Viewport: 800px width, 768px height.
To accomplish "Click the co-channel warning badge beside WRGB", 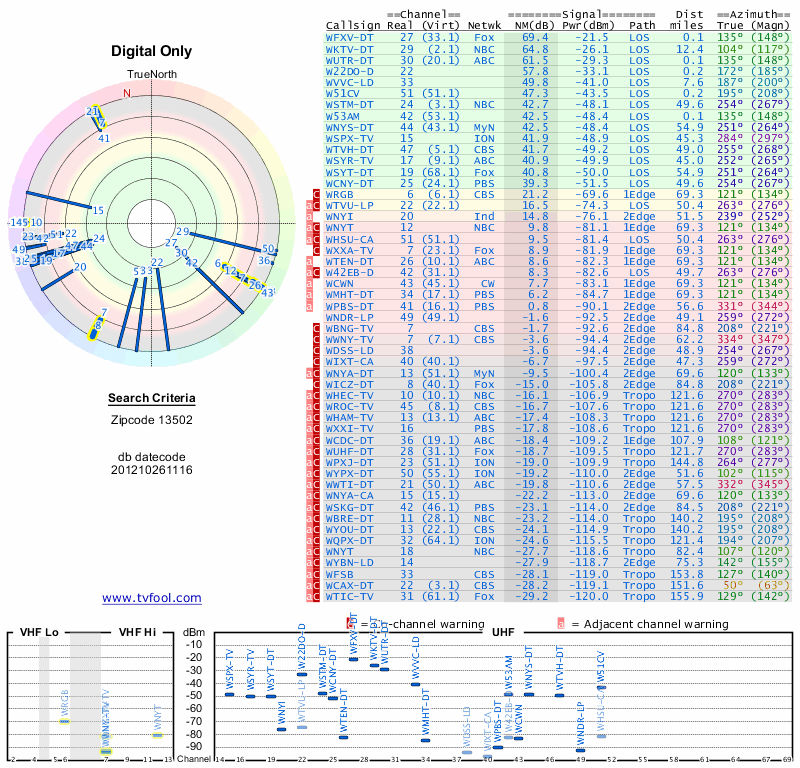I will point(316,194).
